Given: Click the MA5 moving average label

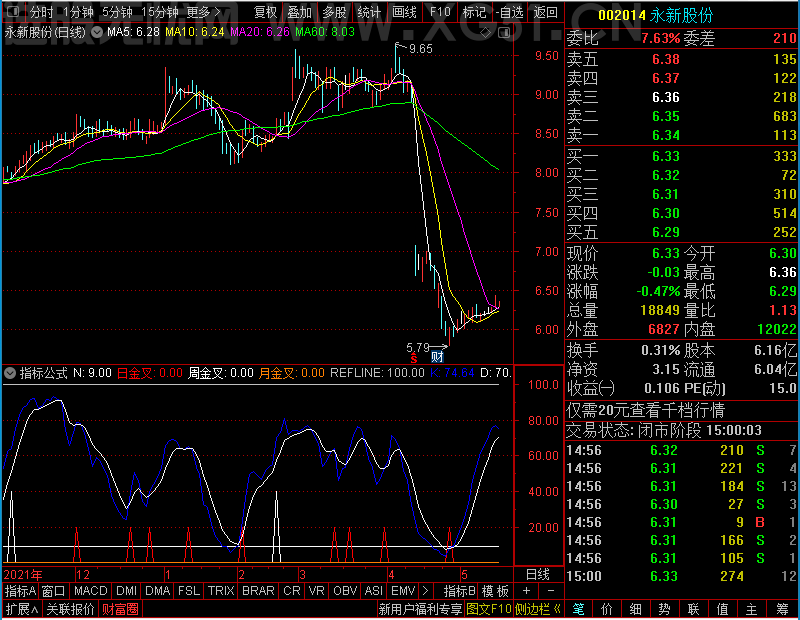Looking at the screenshot, I should (133, 32).
